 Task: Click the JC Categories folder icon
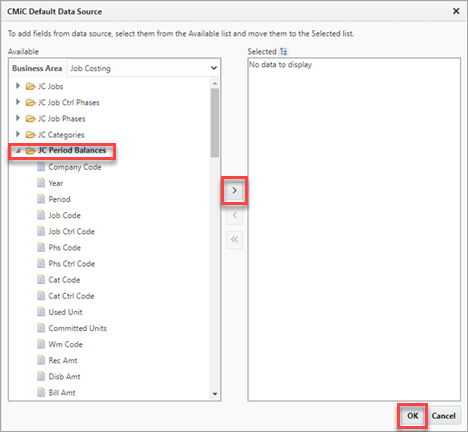(31, 135)
